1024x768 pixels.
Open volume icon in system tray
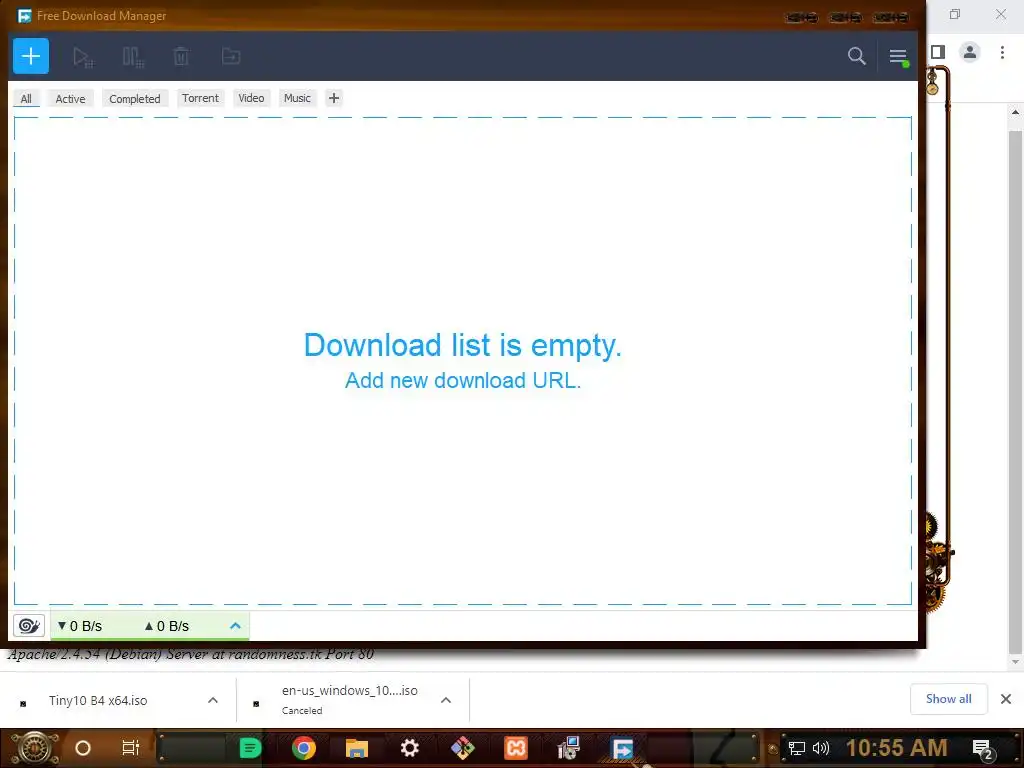pyautogui.click(x=821, y=748)
